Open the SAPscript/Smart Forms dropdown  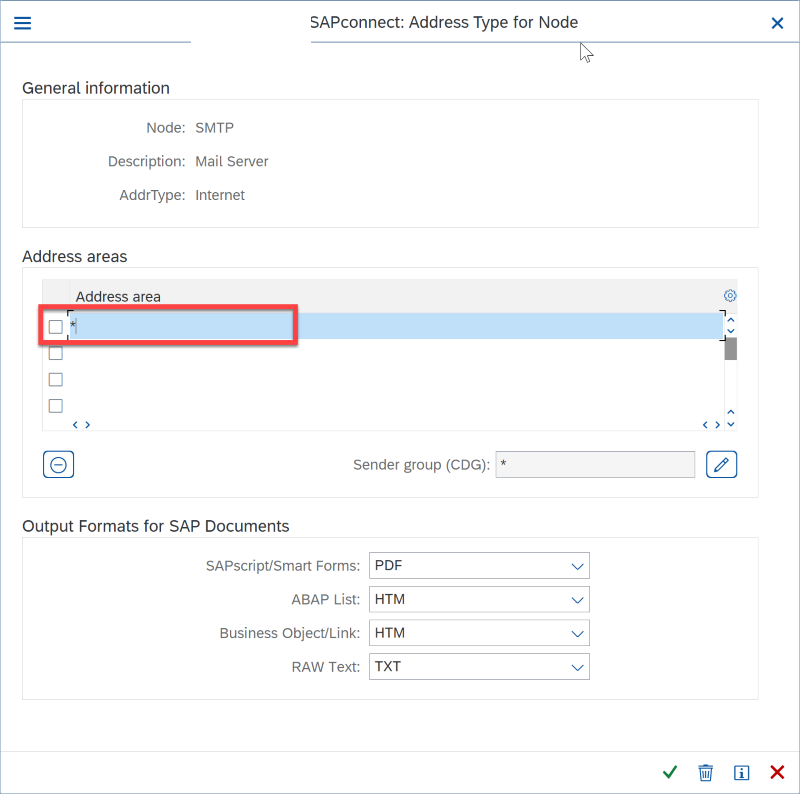click(479, 565)
